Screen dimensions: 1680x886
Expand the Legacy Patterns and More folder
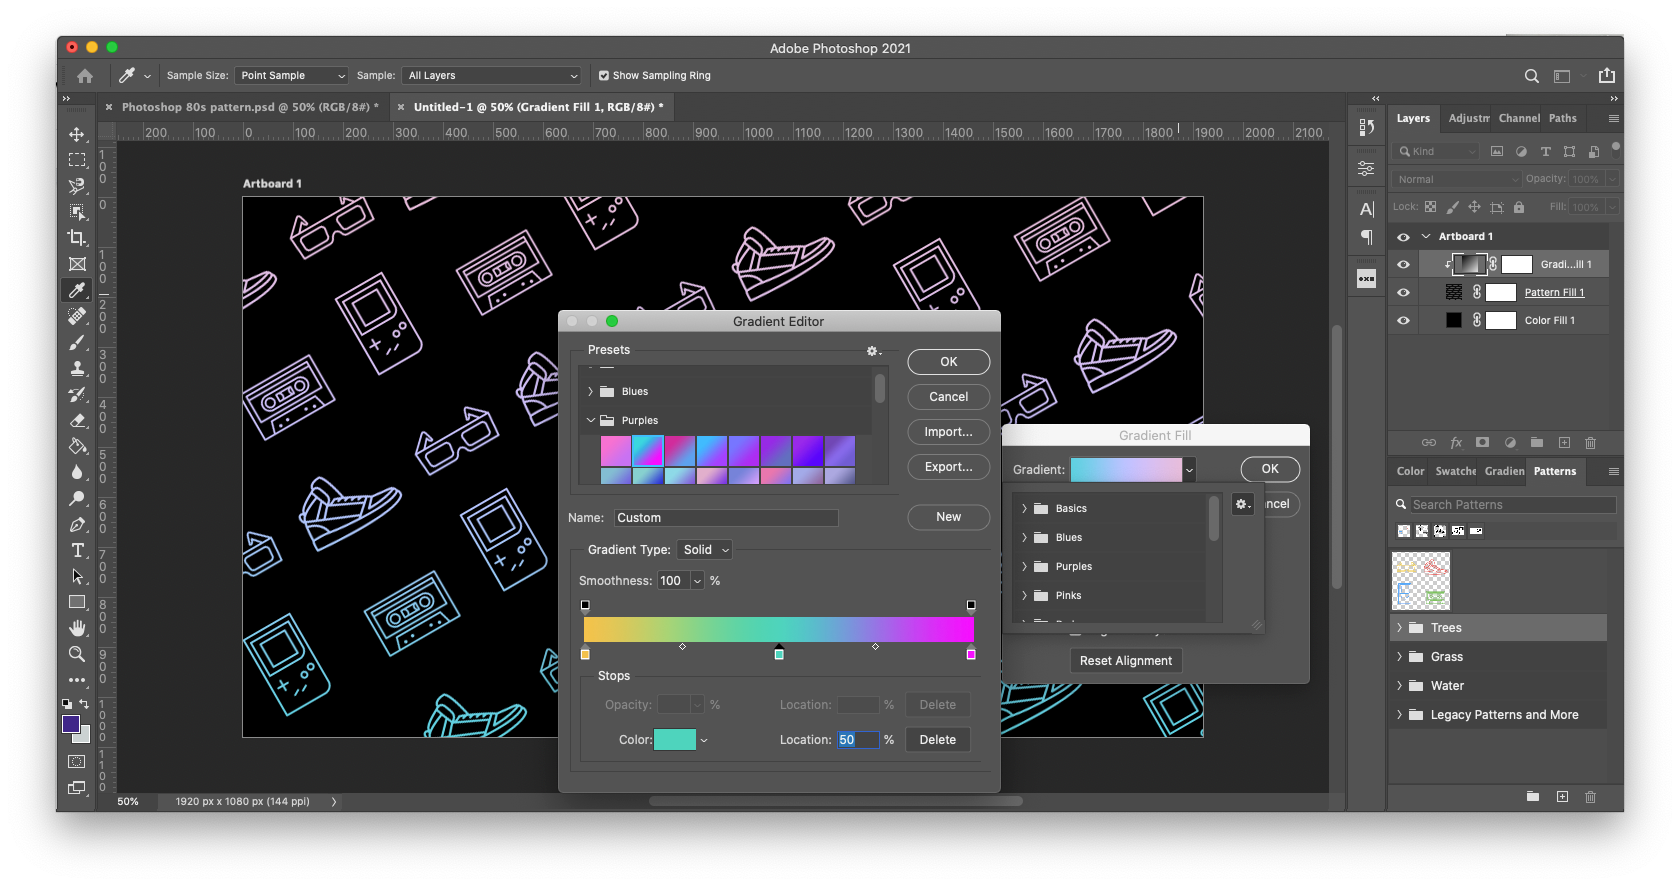click(1399, 715)
